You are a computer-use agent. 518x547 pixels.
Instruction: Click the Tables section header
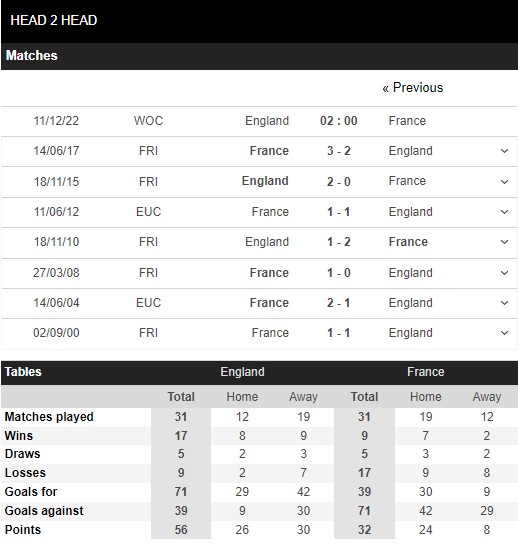pyautogui.click(x=23, y=372)
